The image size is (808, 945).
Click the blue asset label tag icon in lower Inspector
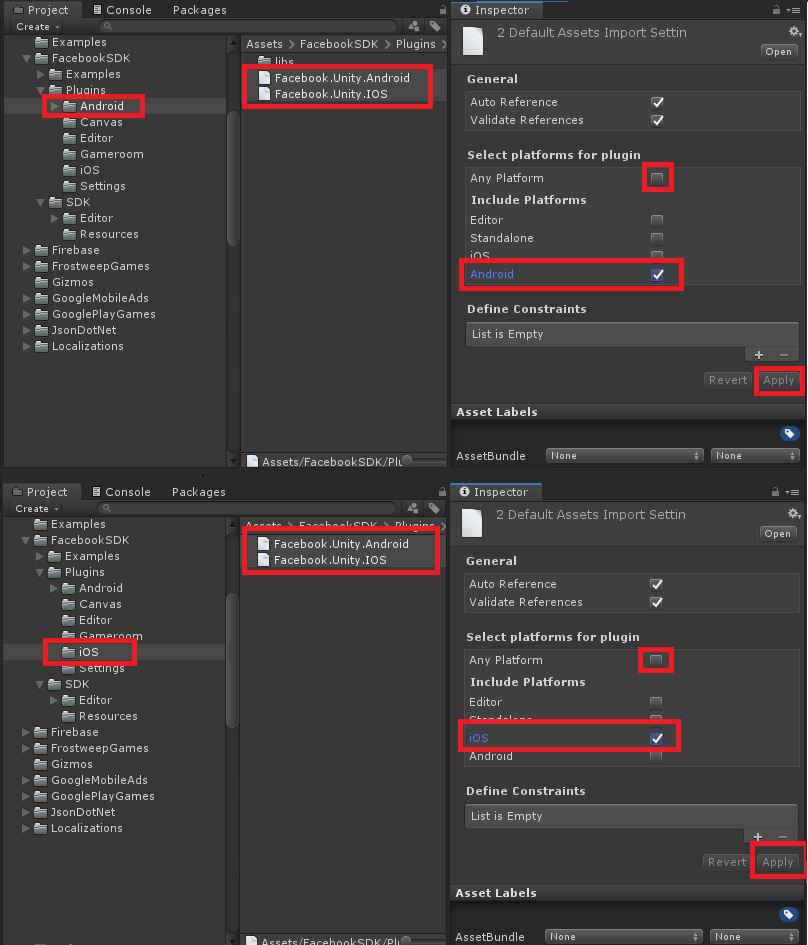788,914
